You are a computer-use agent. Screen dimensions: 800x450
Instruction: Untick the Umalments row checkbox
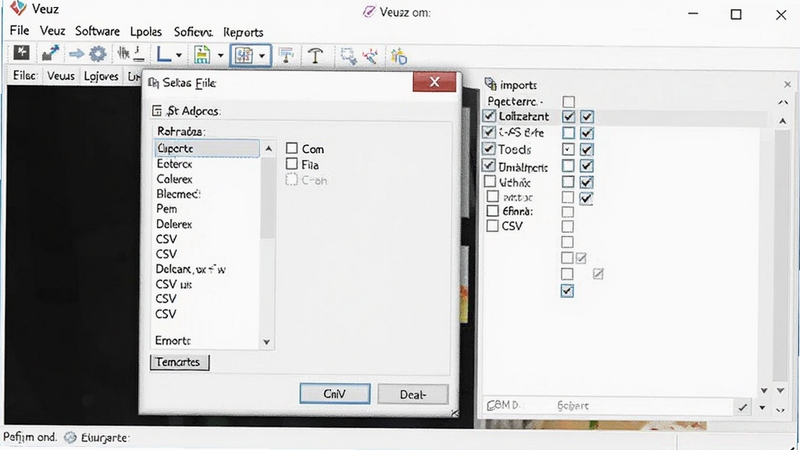click(489, 165)
